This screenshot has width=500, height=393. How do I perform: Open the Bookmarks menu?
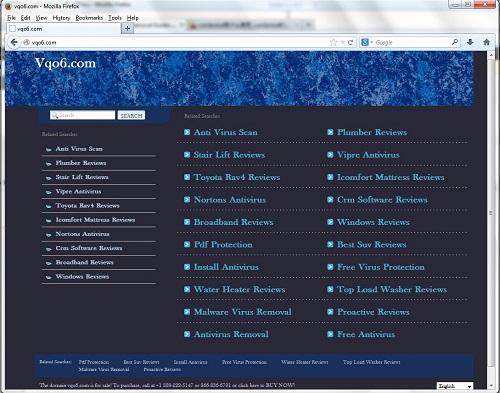point(89,18)
